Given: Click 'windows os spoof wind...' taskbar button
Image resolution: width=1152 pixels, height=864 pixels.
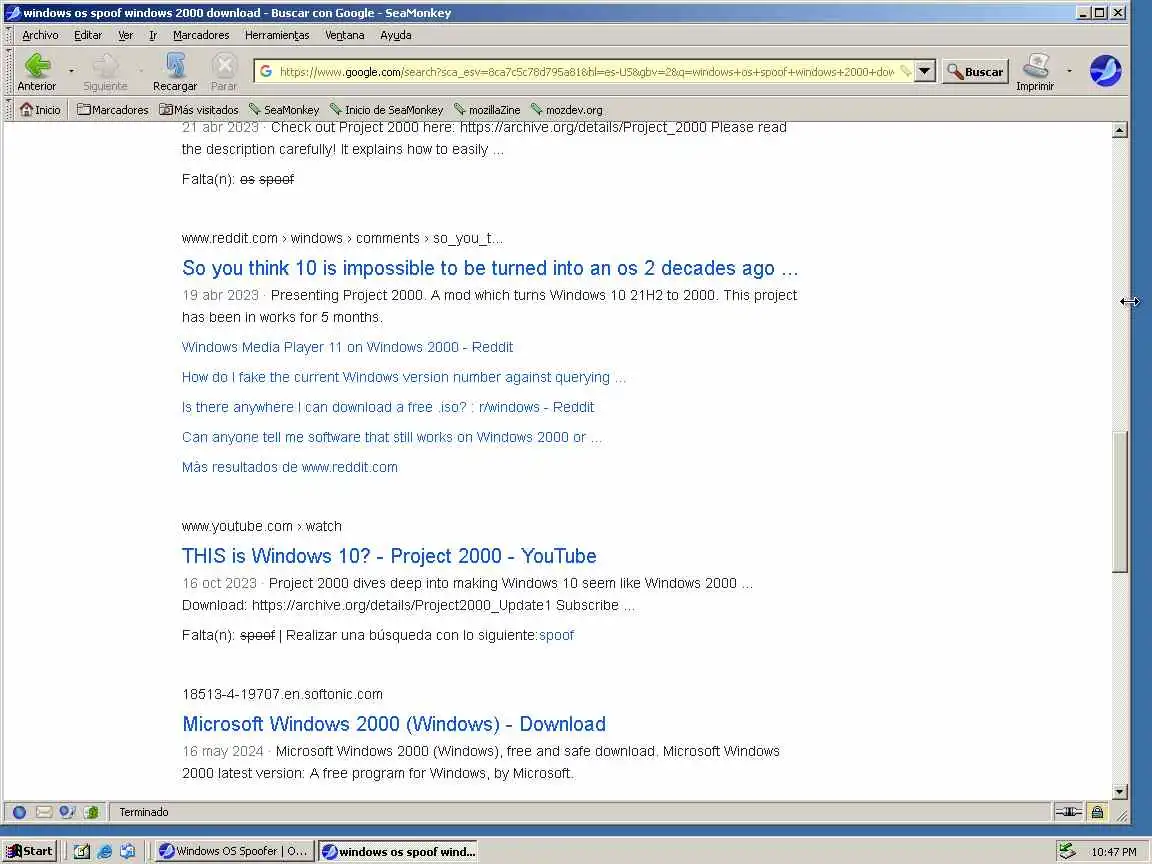Looking at the screenshot, I should click(x=398, y=852).
